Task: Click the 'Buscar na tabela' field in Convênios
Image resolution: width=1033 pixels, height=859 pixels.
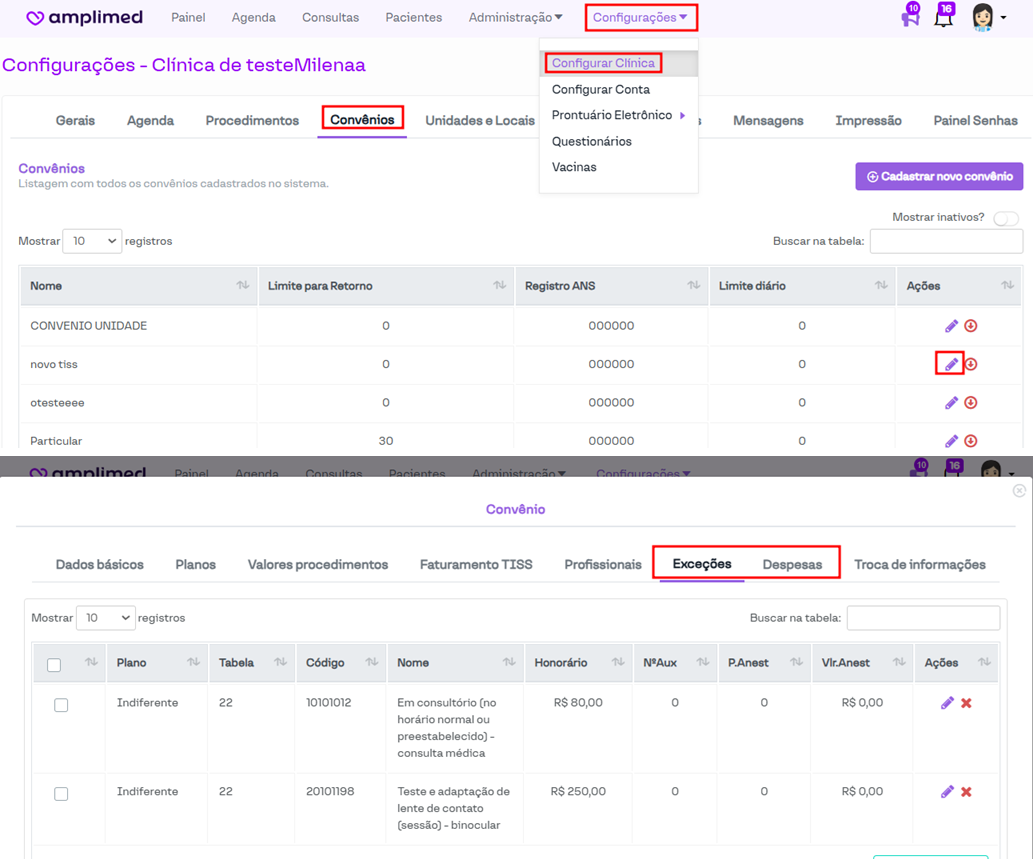Action: point(946,241)
